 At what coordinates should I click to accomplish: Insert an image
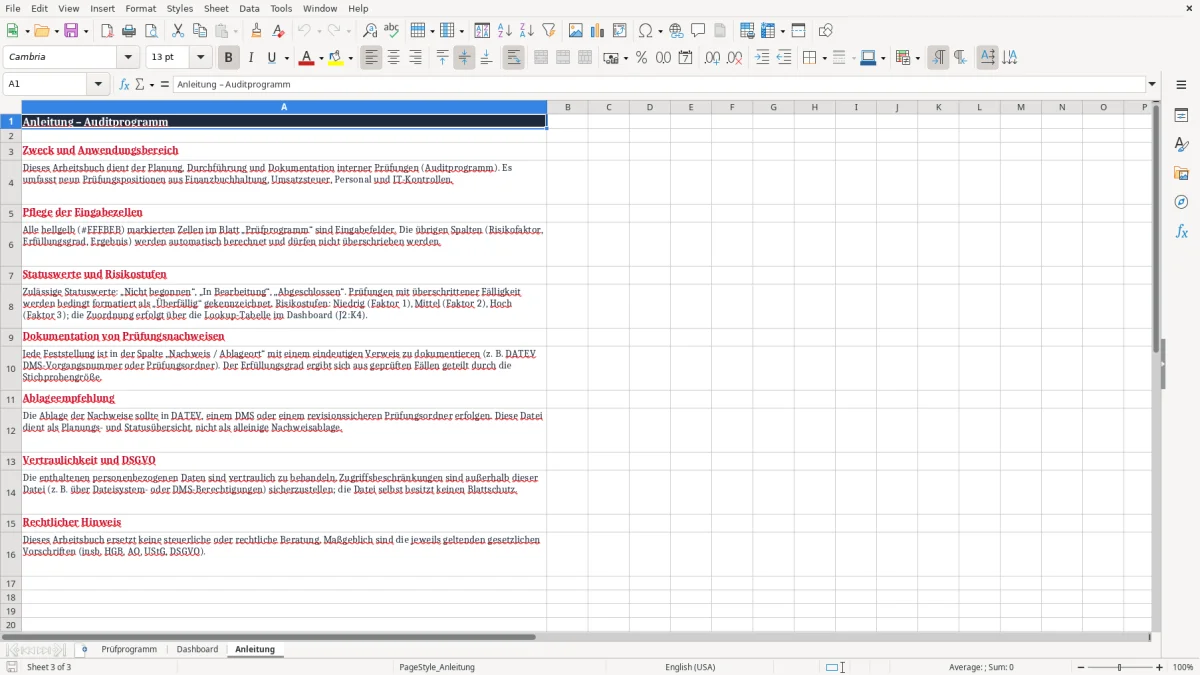point(576,31)
